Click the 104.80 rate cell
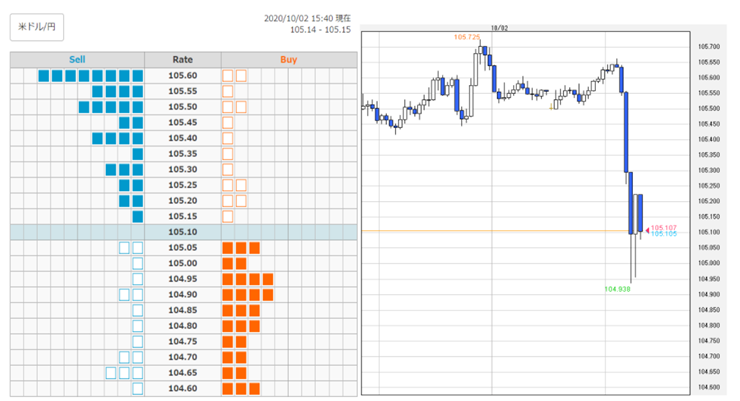Image resolution: width=740 pixels, height=401 pixels. pyautogui.click(x=183, y=326)
